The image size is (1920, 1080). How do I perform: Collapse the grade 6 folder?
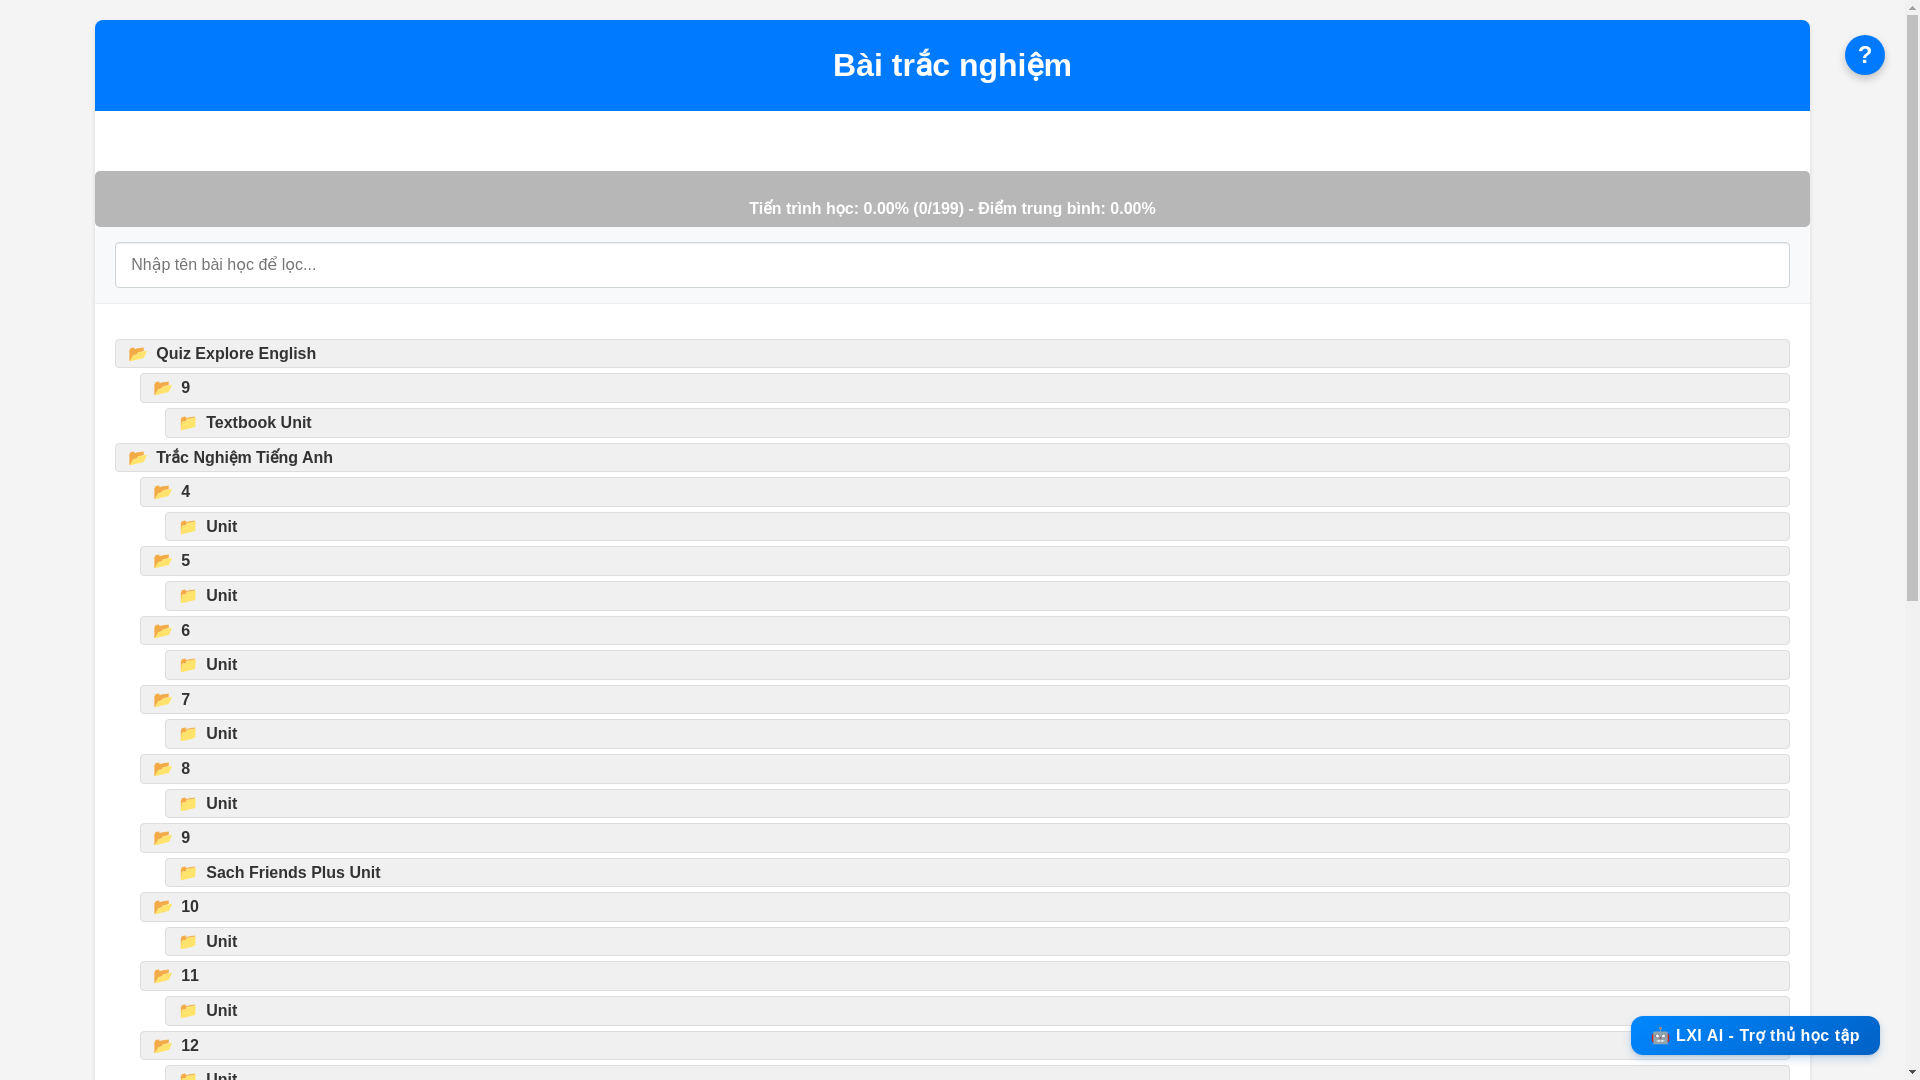pyautogui.click(x=965, y=630)
